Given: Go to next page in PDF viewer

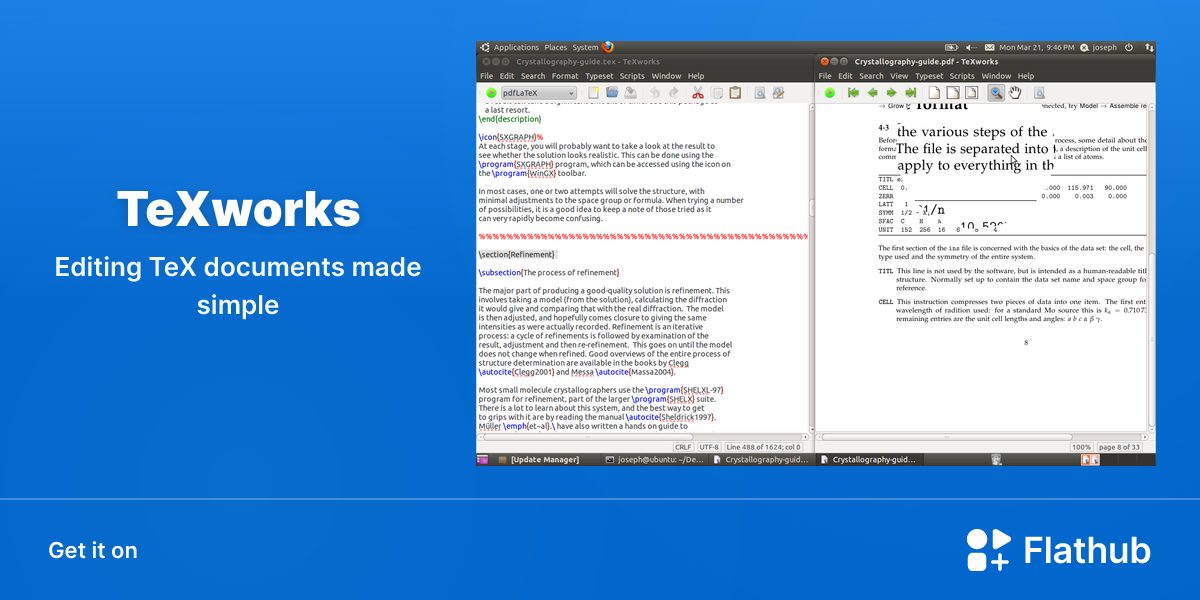Looking at the screenshot, I should (890, 93).
